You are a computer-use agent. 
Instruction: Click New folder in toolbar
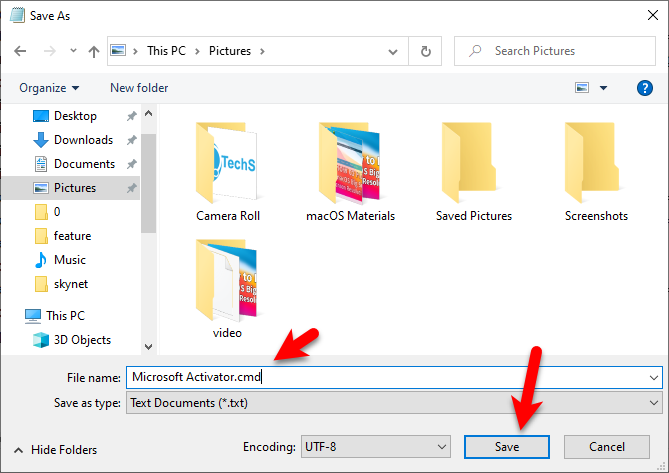coord(139,88)
